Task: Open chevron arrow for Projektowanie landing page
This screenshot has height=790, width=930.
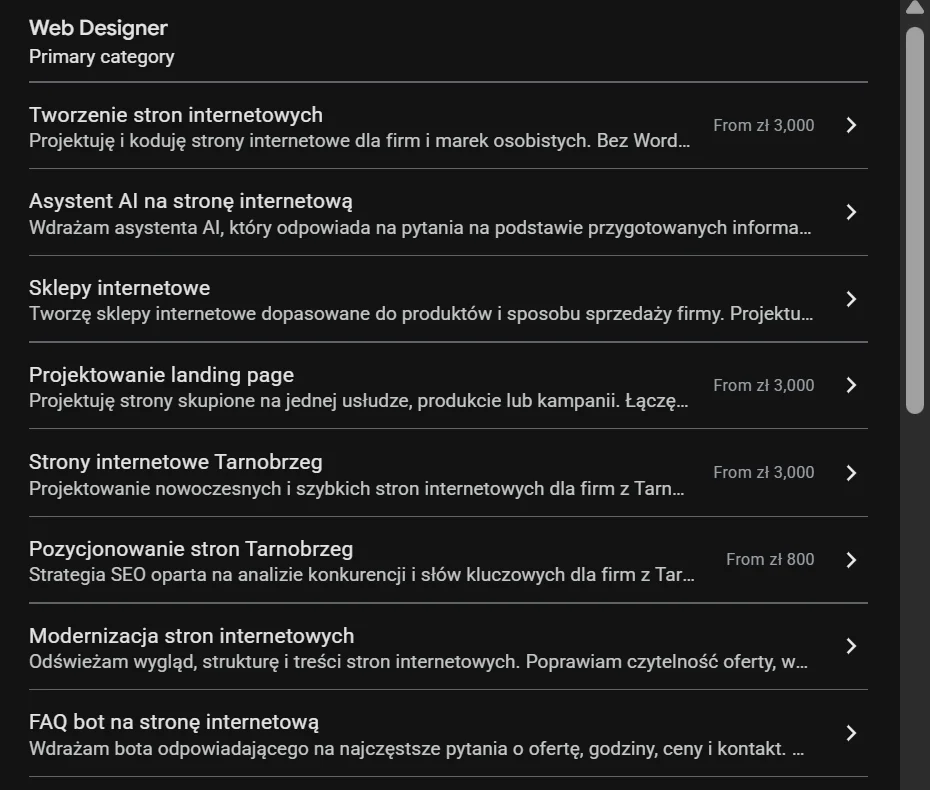Action: pos(851,386)
